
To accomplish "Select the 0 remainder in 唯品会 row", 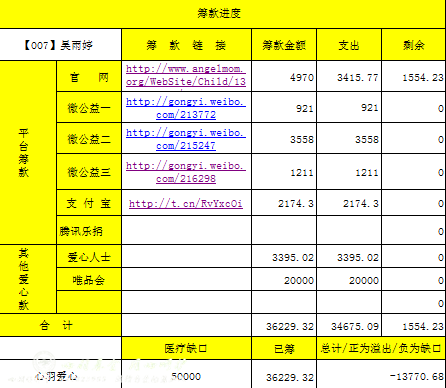I will coord(414,279).
